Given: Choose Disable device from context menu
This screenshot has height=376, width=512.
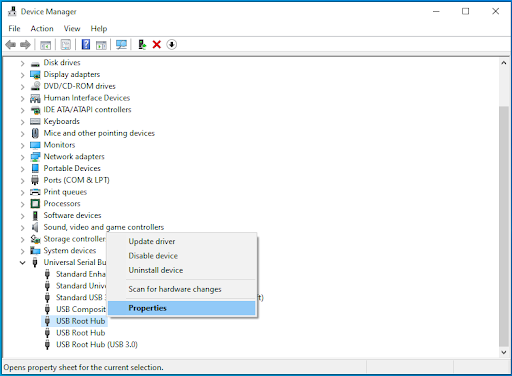Looking at the screenshot, I should click(x=182, y=256).
